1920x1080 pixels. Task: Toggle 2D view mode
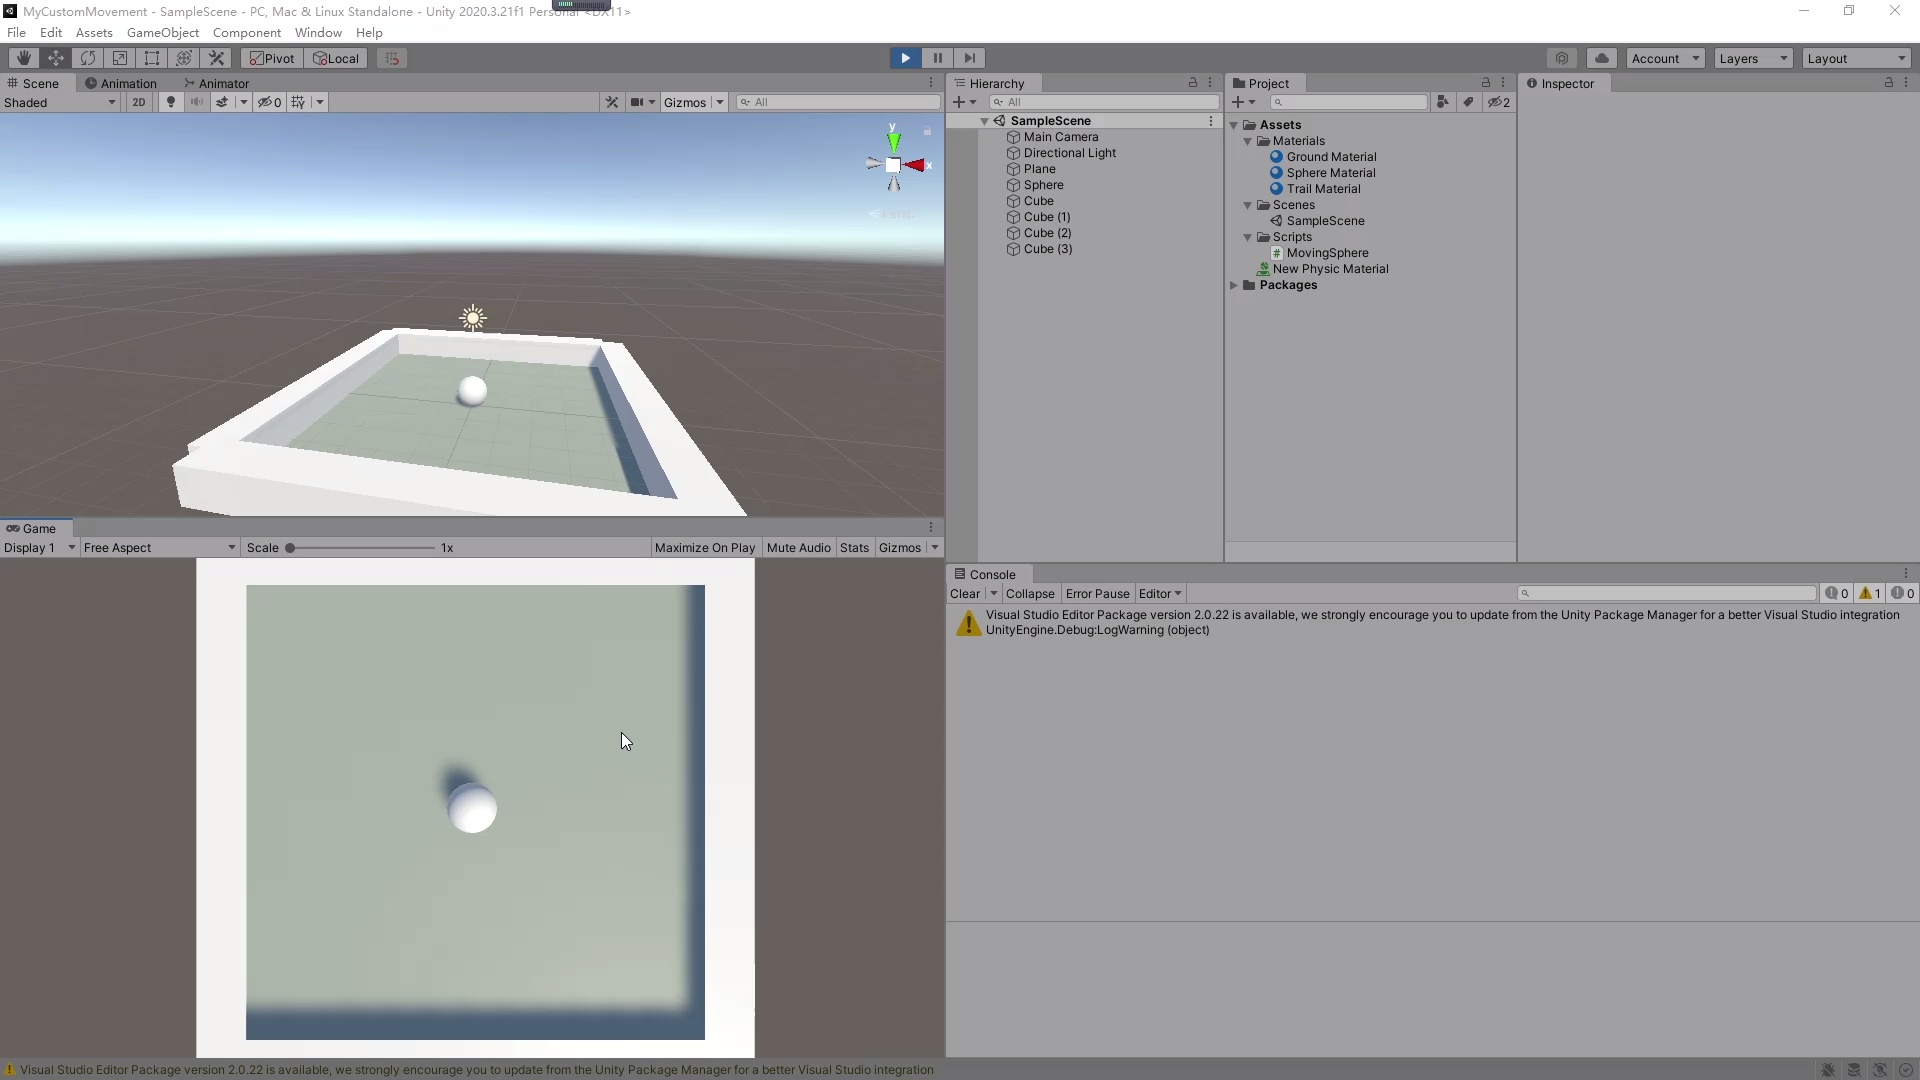pos(139,102)
